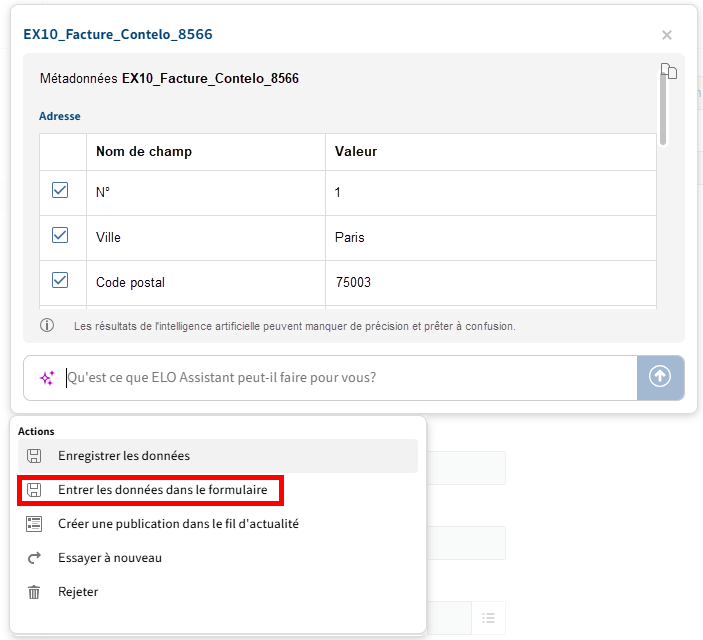Select the value cell 75003
703x640 pixels.
click(491, 283)
